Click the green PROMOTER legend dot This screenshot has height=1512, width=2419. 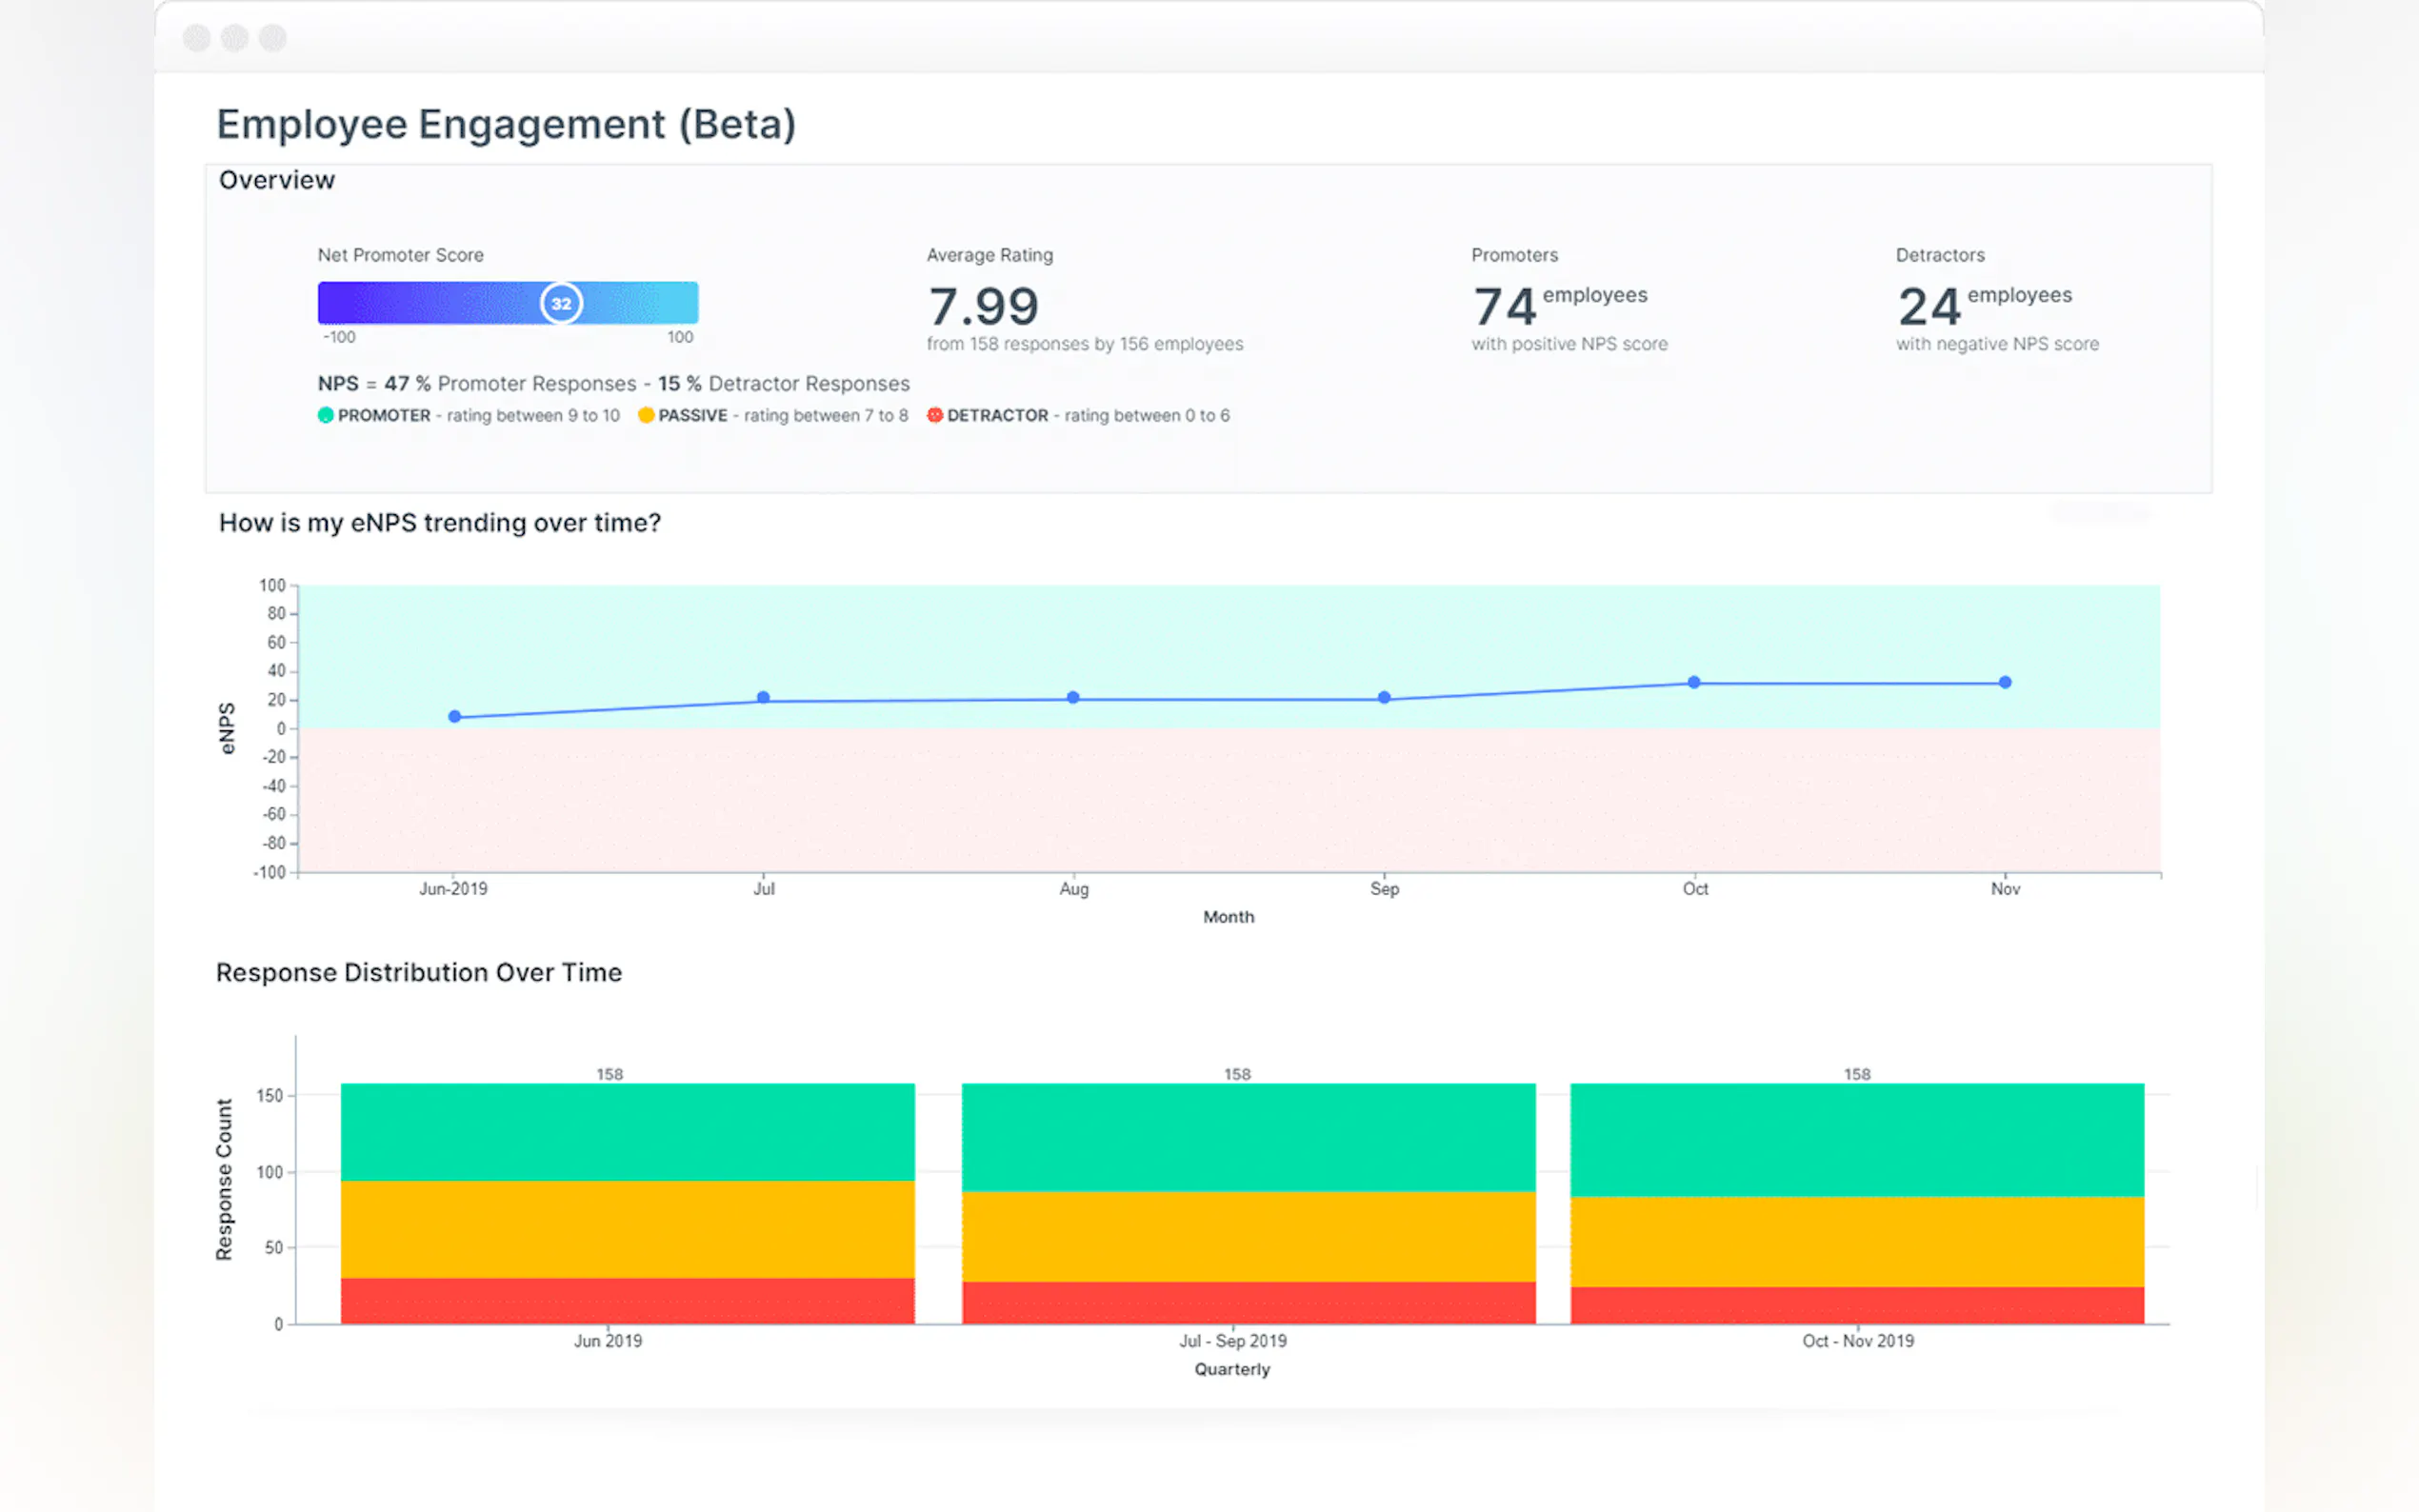click(325, 415)
